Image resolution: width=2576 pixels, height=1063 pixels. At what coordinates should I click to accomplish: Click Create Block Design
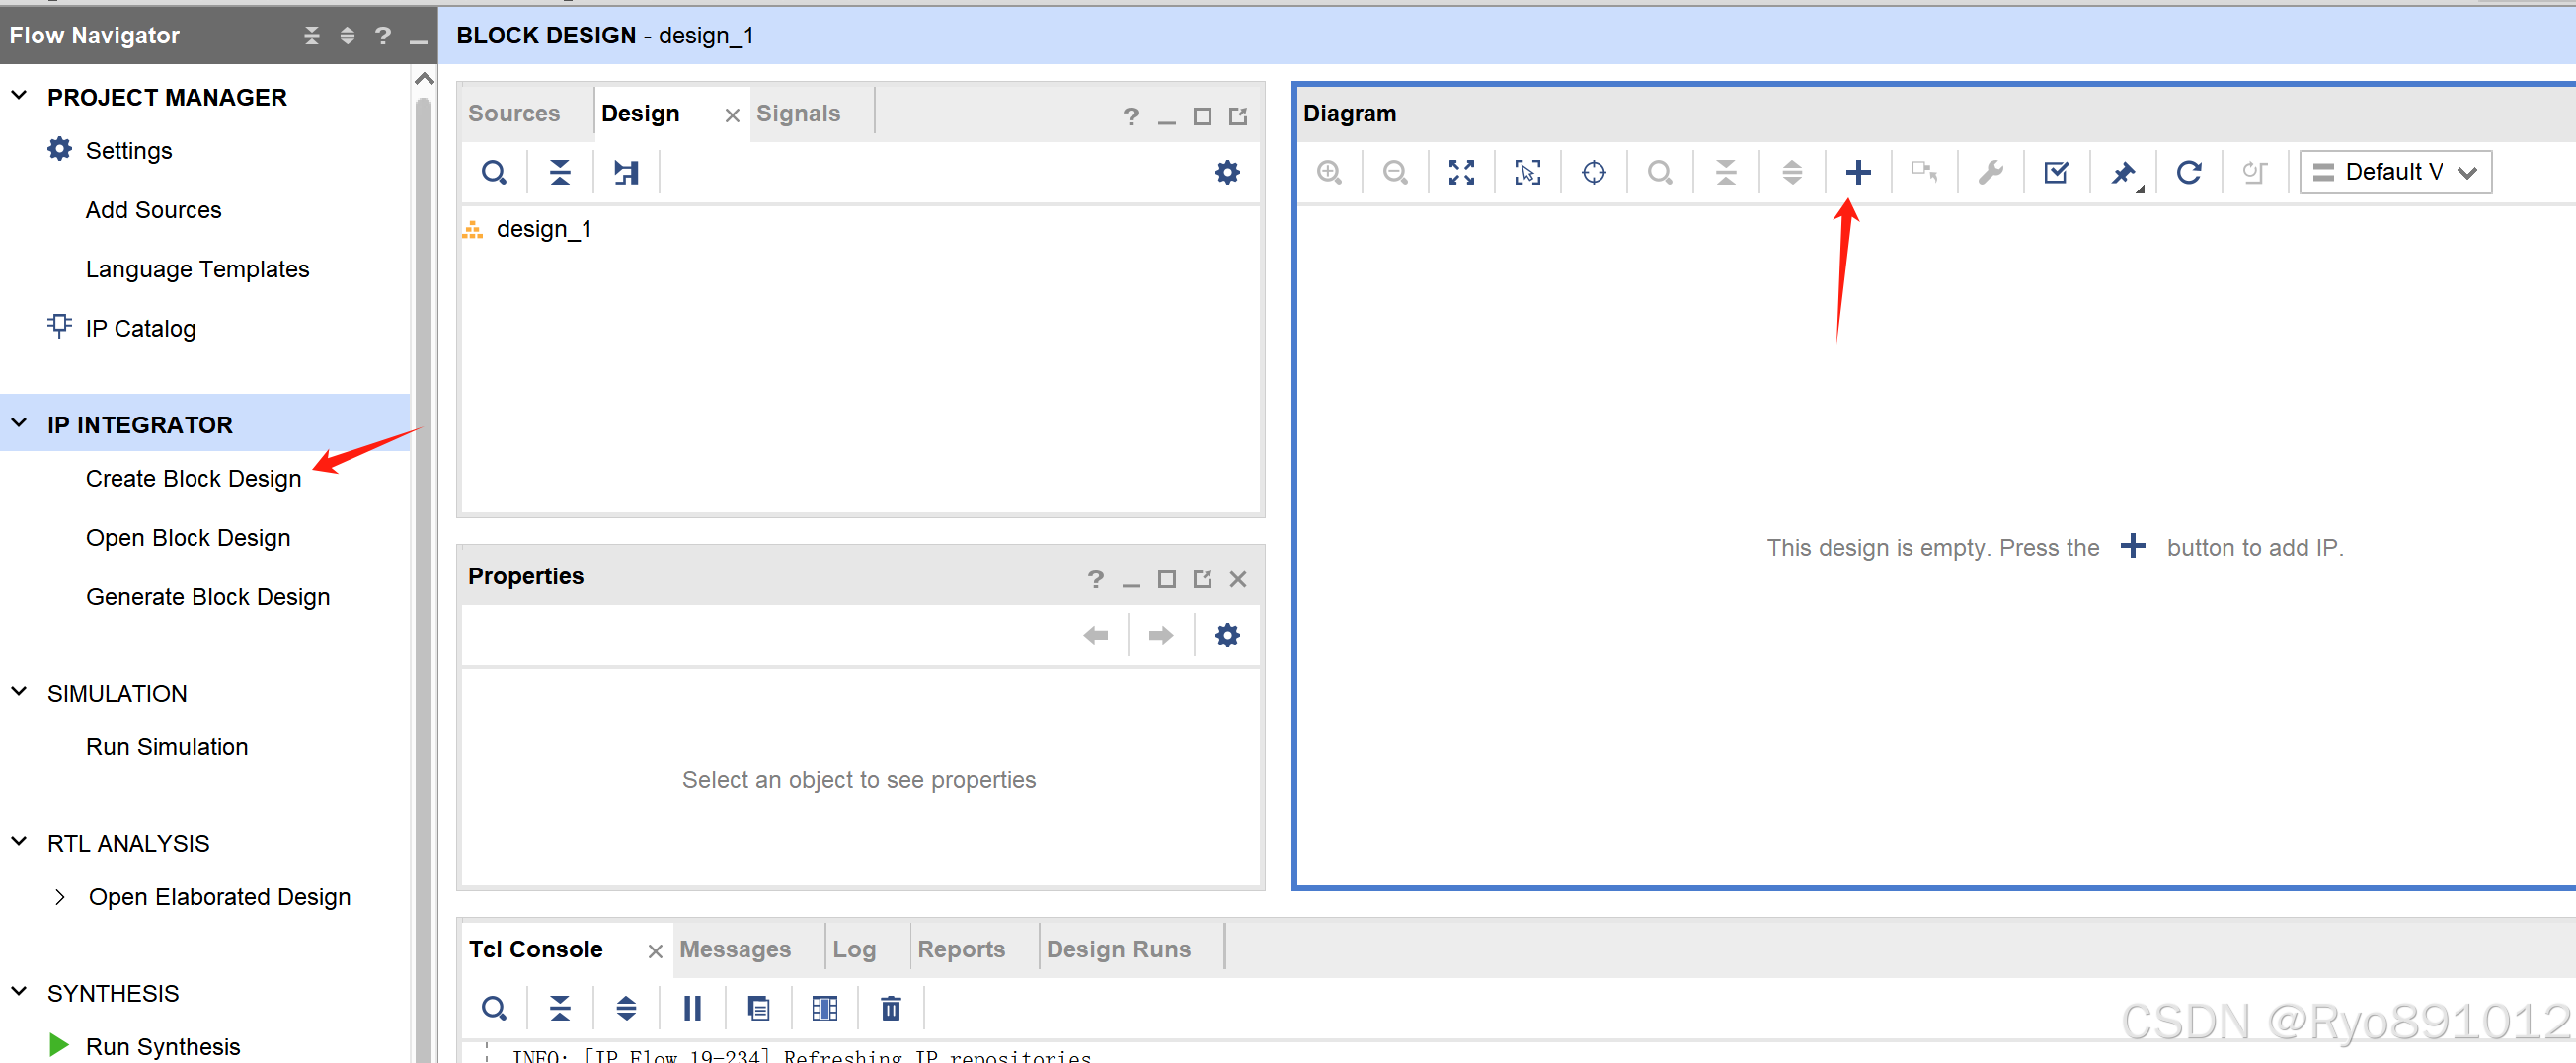pos(193,478)
